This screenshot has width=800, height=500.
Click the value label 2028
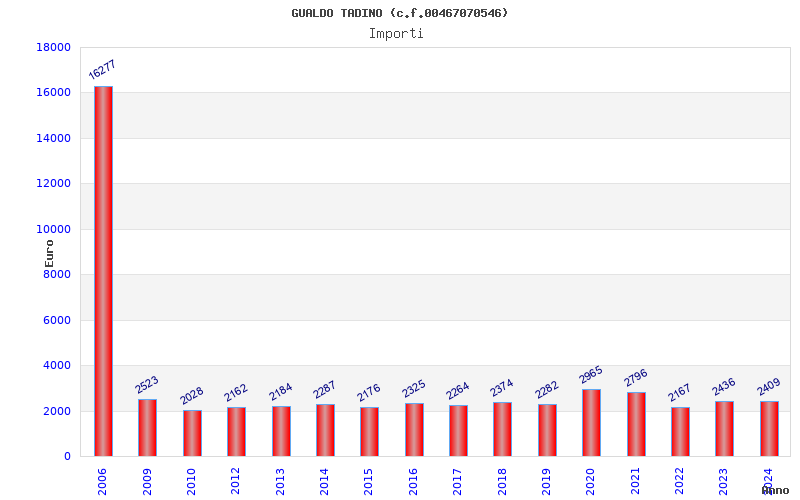point(192,396)
